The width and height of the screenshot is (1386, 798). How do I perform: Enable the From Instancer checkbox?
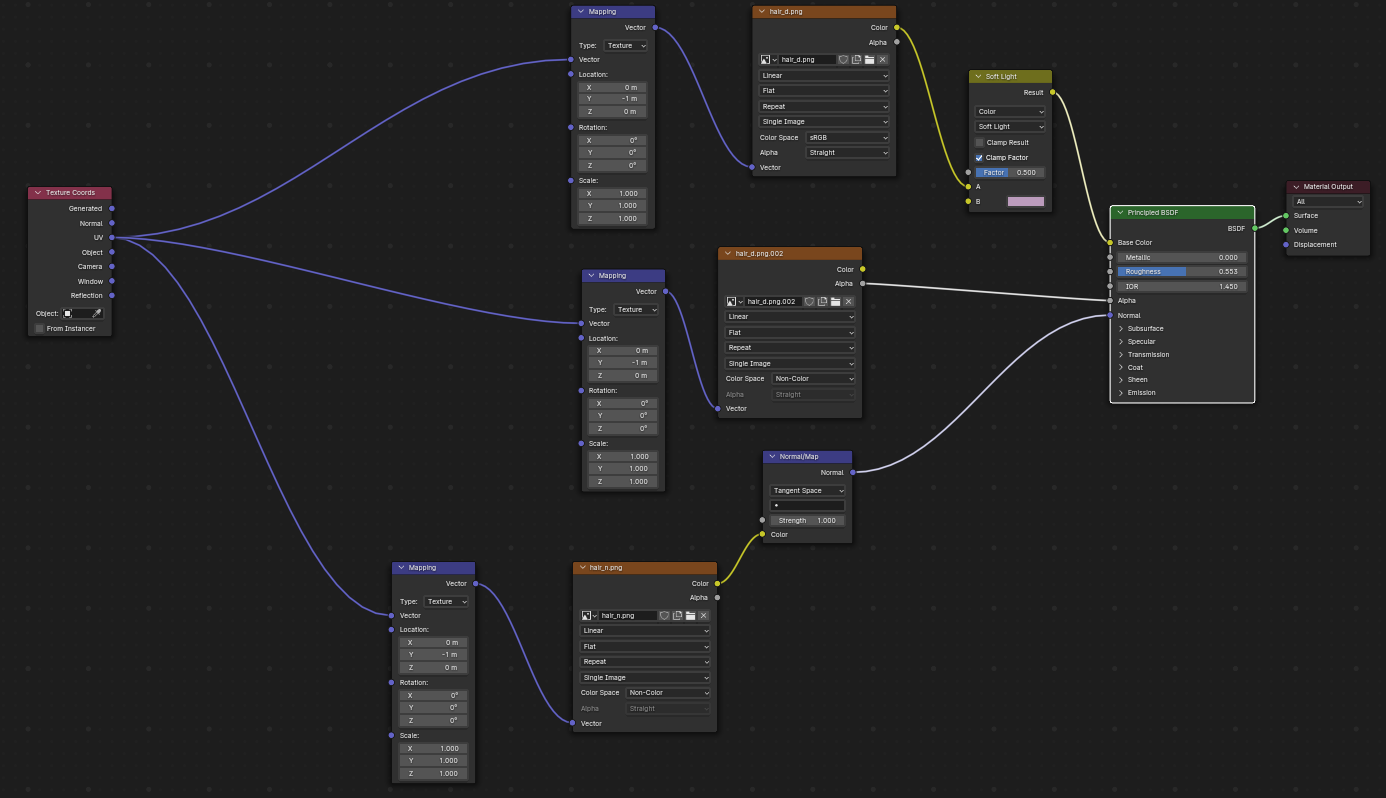(x=40, y=328)
